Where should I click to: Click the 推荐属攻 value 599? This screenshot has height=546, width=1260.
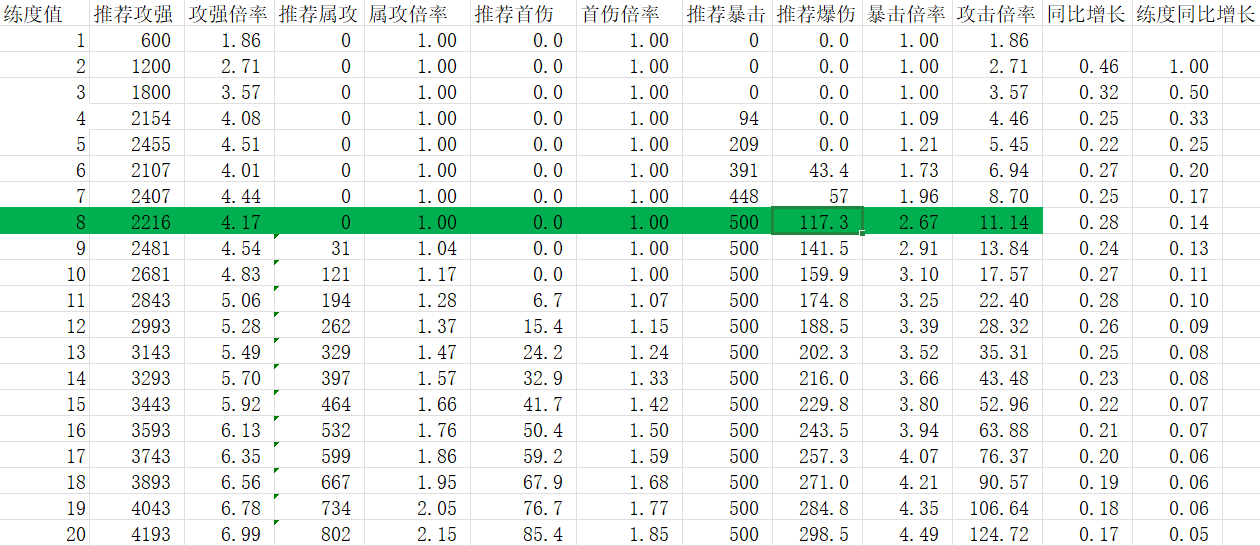pyautogui.click(x=320, y=456)
